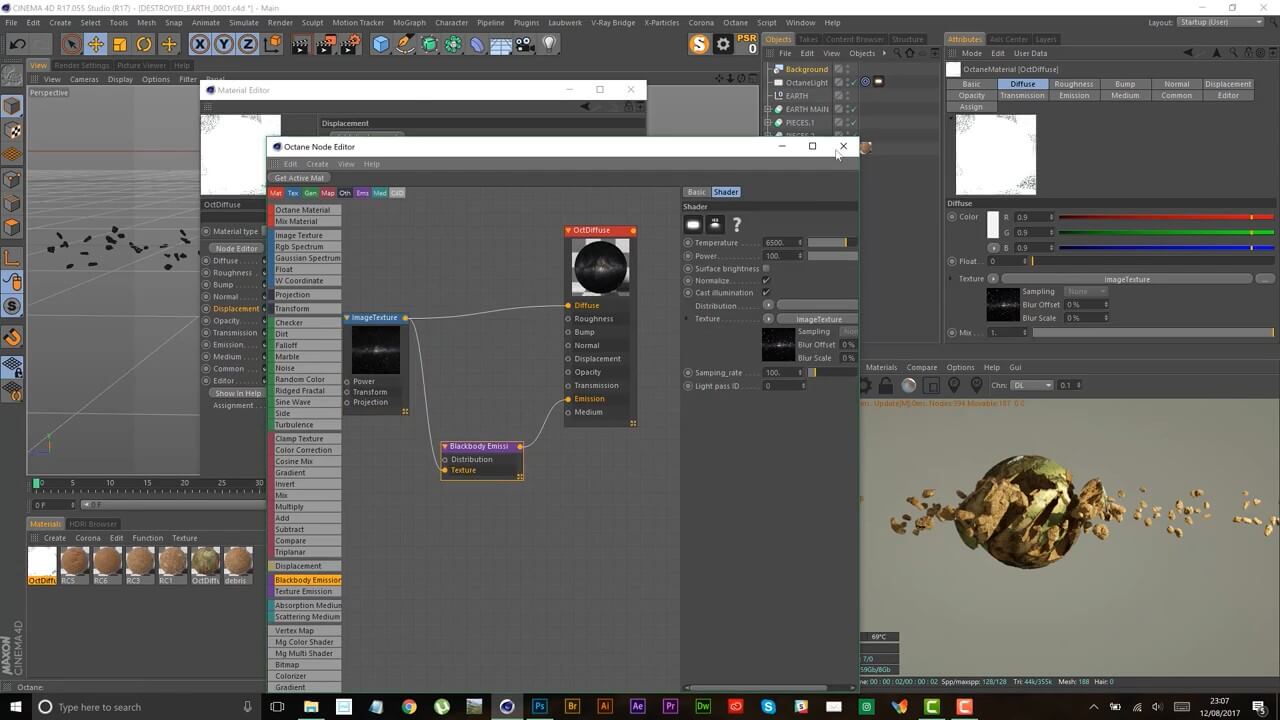The image size is (1280, 720).
Task: Click the Get Active Mat button
Action: pyautogui.click(x=299, y=178)
